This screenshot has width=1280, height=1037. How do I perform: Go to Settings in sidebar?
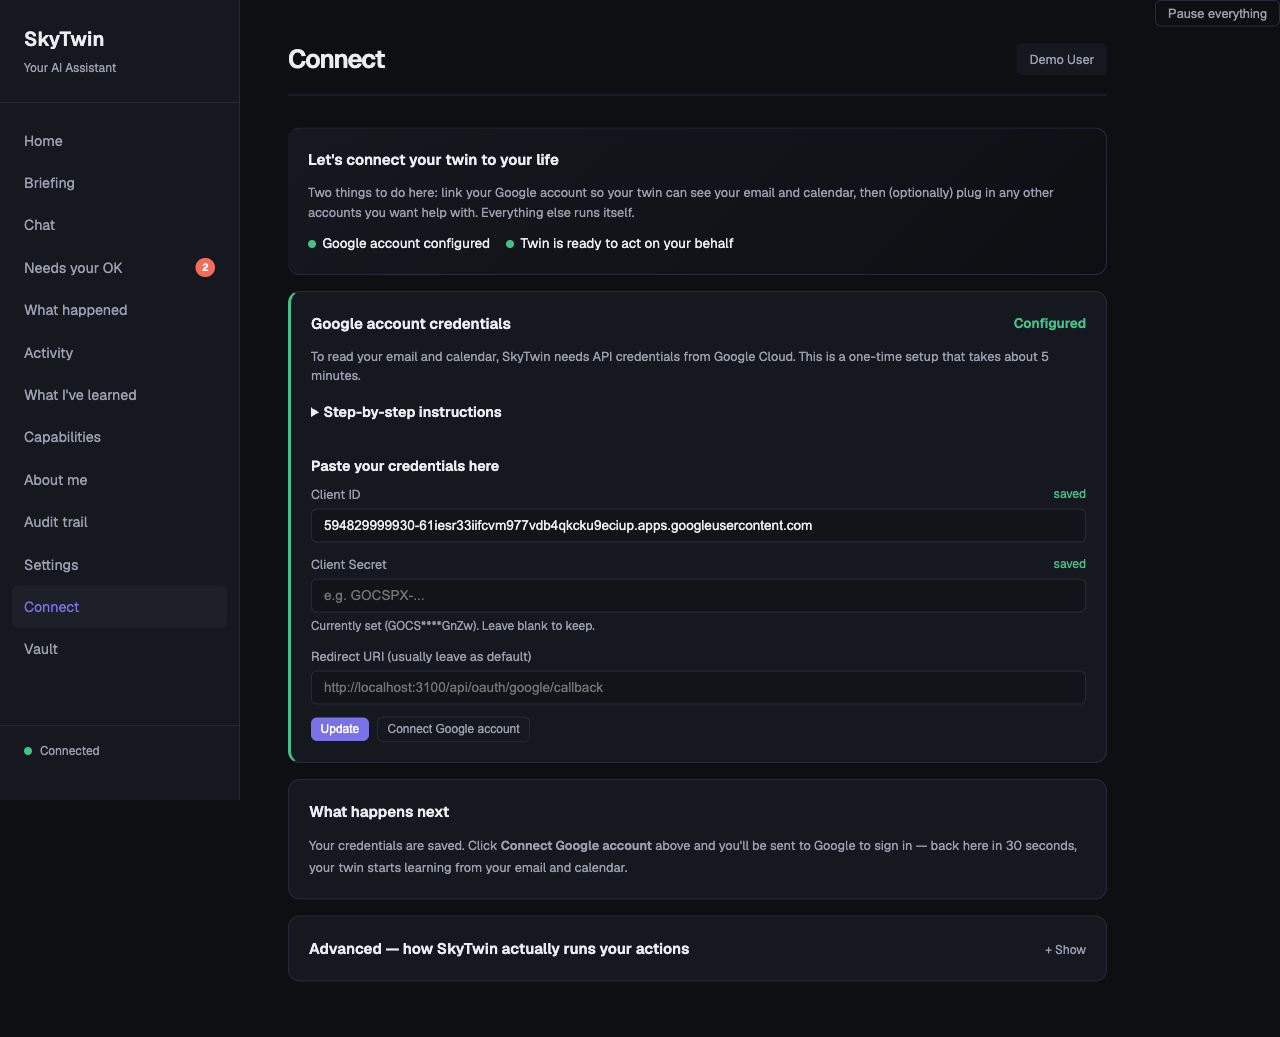[119, 565]
